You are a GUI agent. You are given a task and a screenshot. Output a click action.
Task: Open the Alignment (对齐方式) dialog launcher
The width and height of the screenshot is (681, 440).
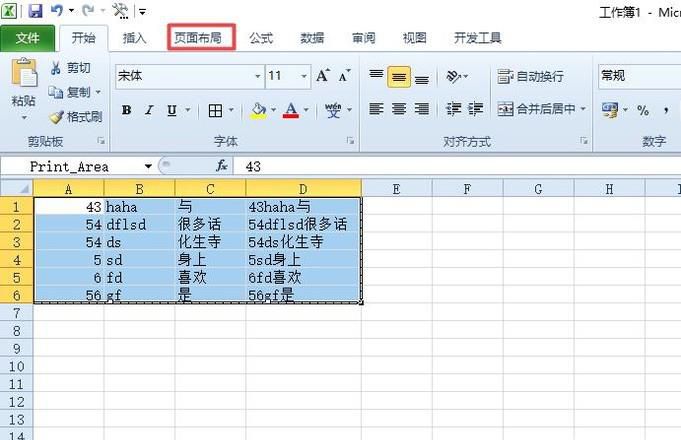584,141
